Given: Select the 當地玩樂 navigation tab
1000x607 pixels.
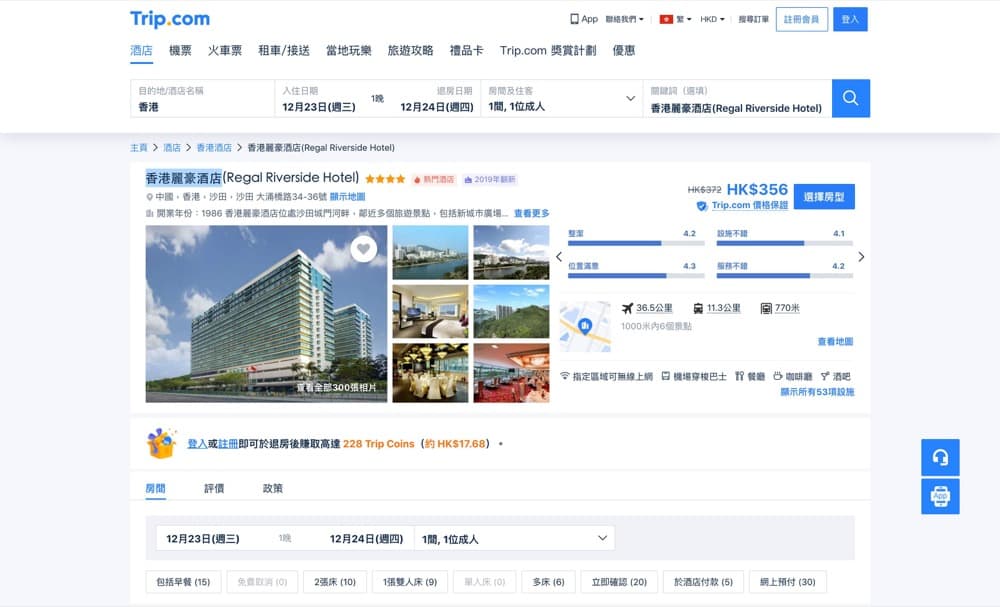Looking at the screenshot, I should tap(348, 50).
